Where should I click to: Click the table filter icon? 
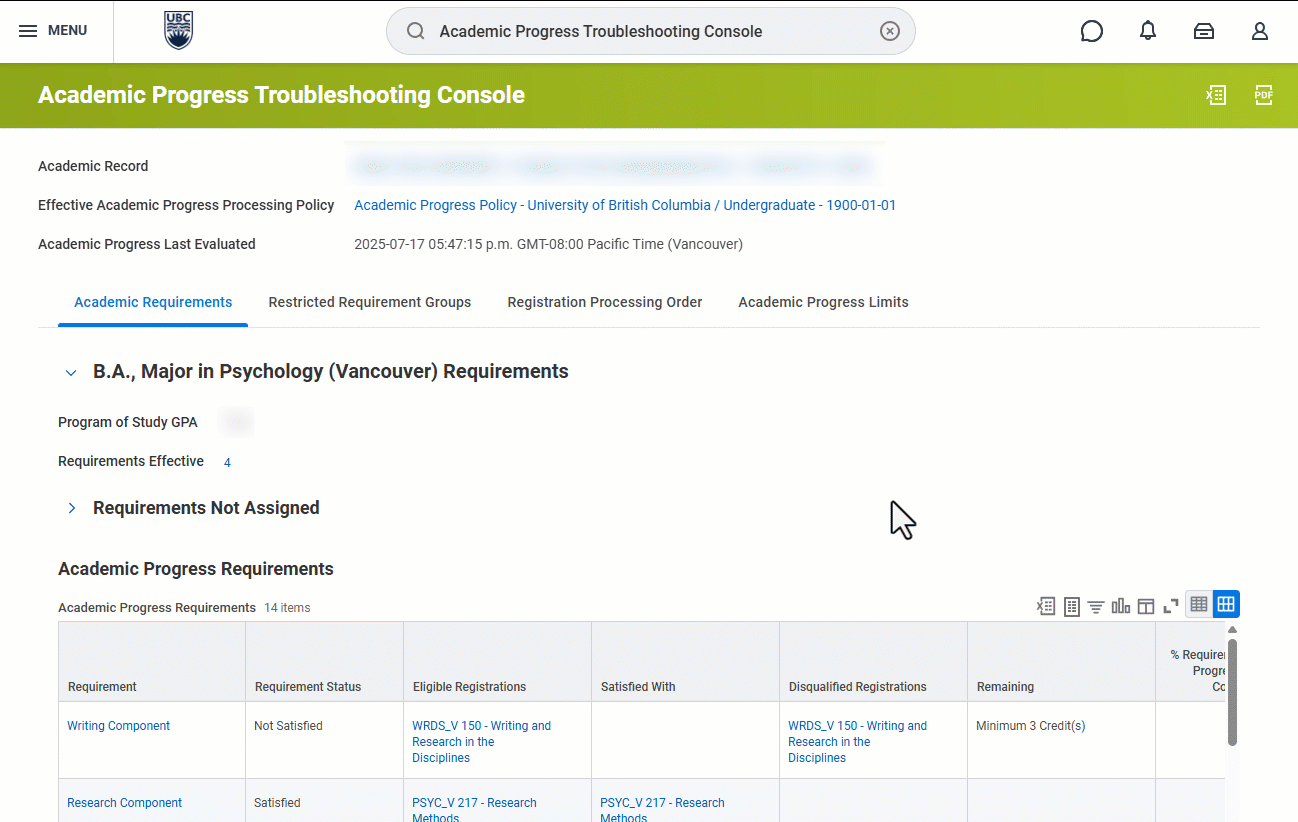pos(1096,606)
